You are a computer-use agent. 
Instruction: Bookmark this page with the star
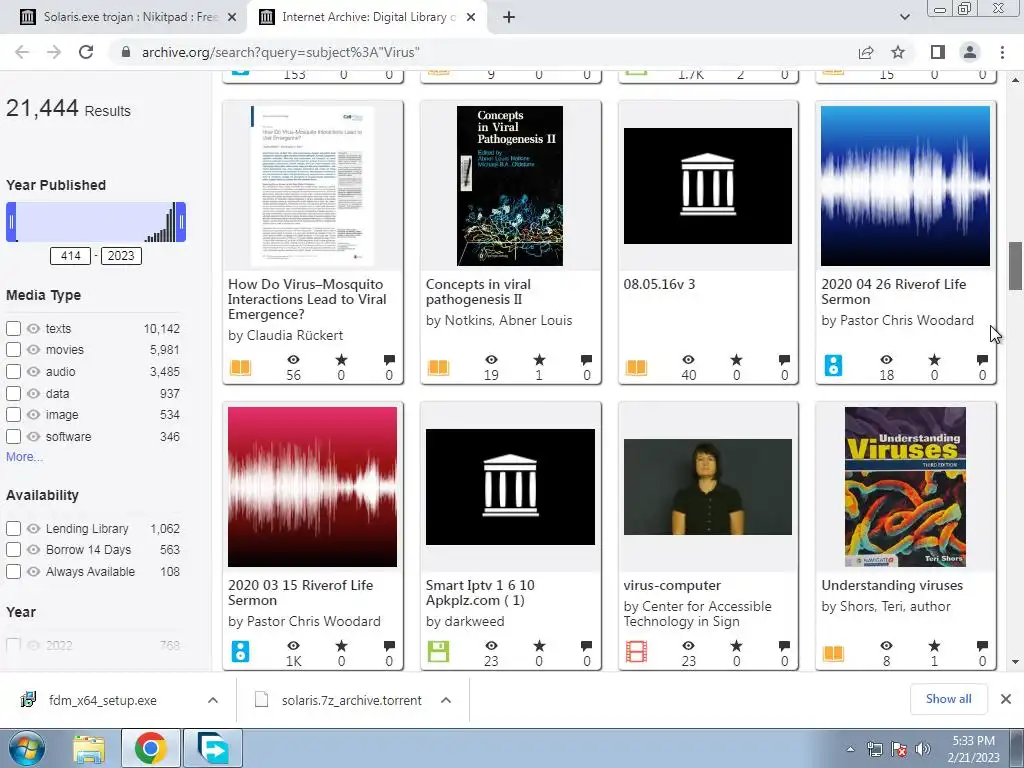898,52
